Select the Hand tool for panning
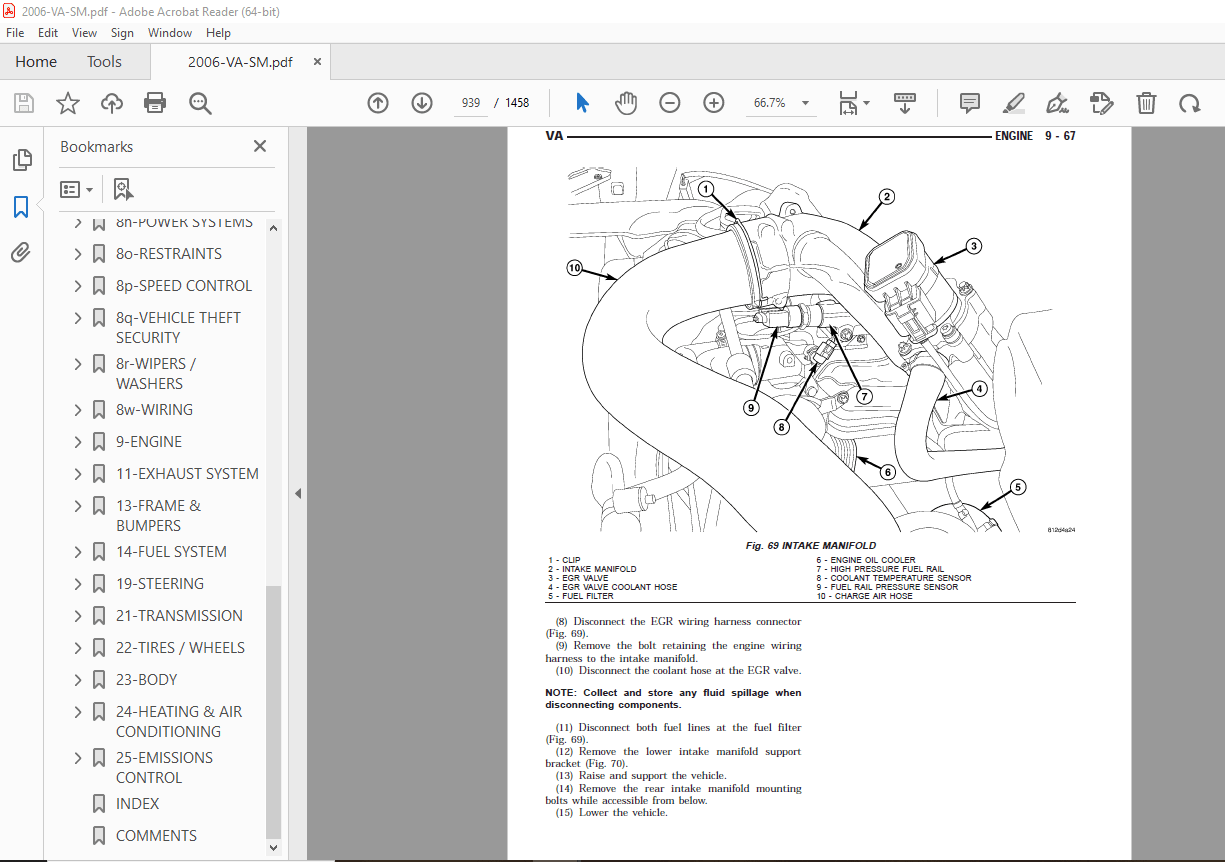Image resolution: width=1225 pixels, height=862 pixels. tap(625, 102)
